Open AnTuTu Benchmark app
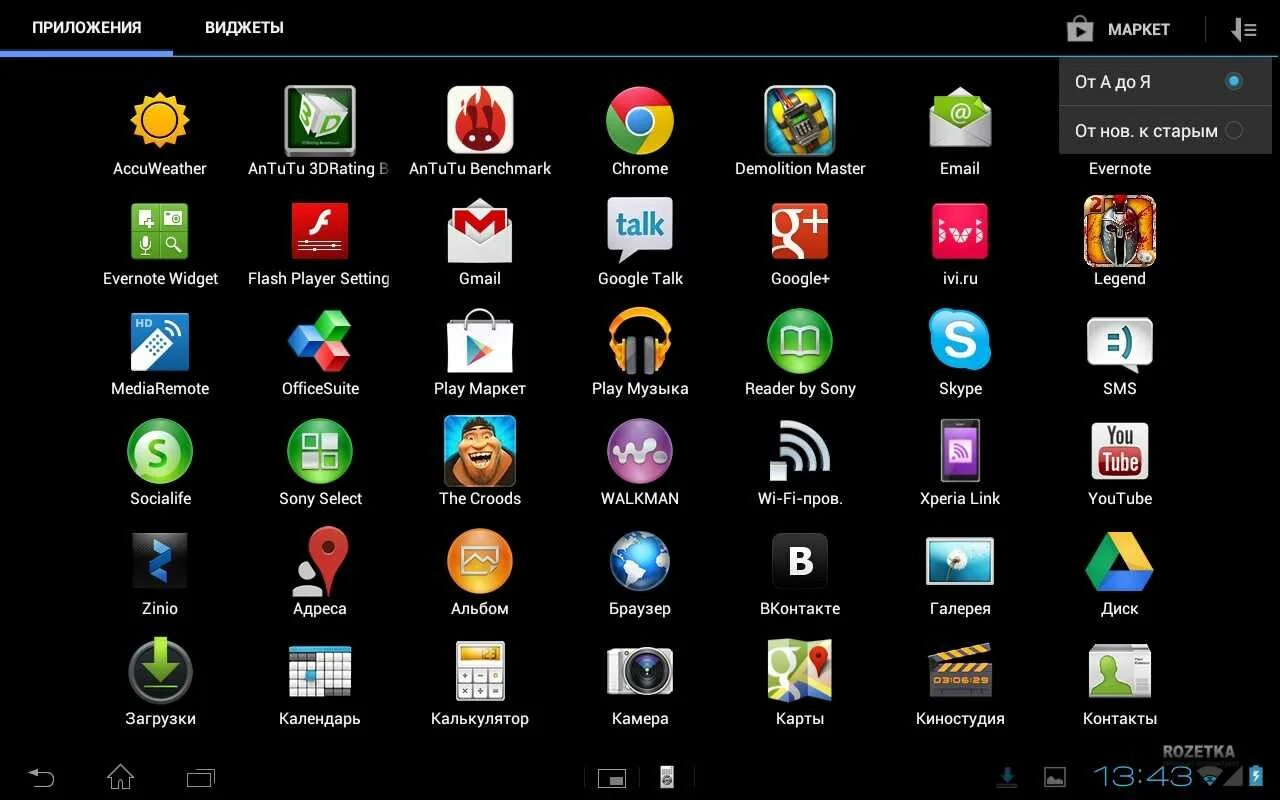1280x800 pixels. [x=480, y=121]
